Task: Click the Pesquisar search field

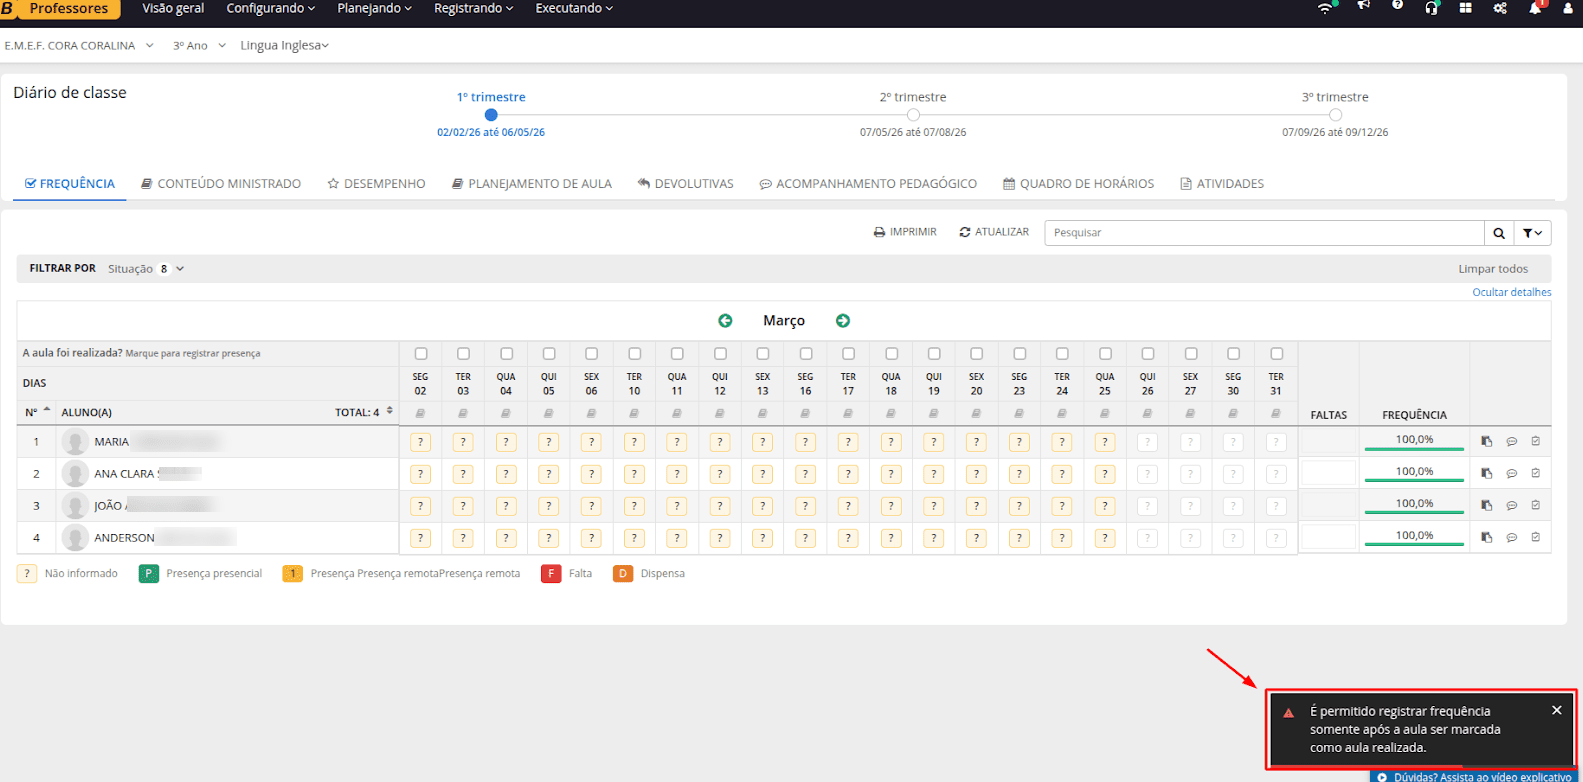Action: point(1263,233)
